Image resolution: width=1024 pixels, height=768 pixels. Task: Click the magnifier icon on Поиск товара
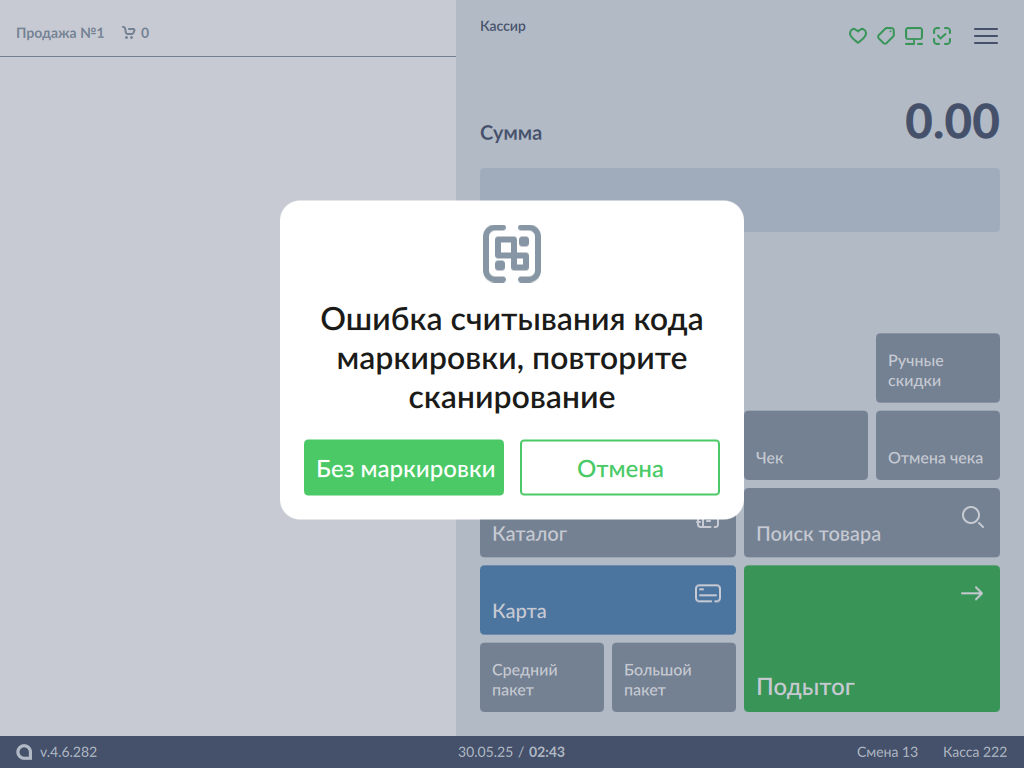(972, 517)
